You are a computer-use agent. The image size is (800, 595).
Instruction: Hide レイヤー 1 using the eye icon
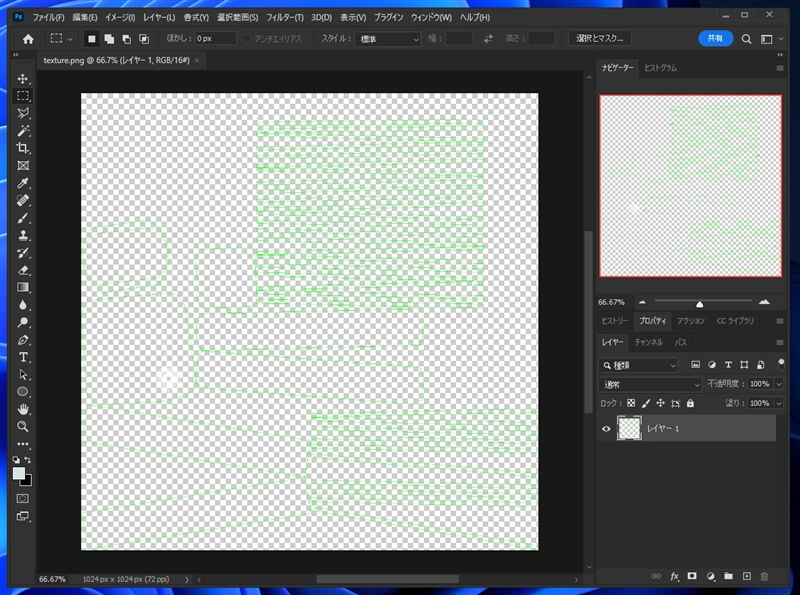coord(606,429)
